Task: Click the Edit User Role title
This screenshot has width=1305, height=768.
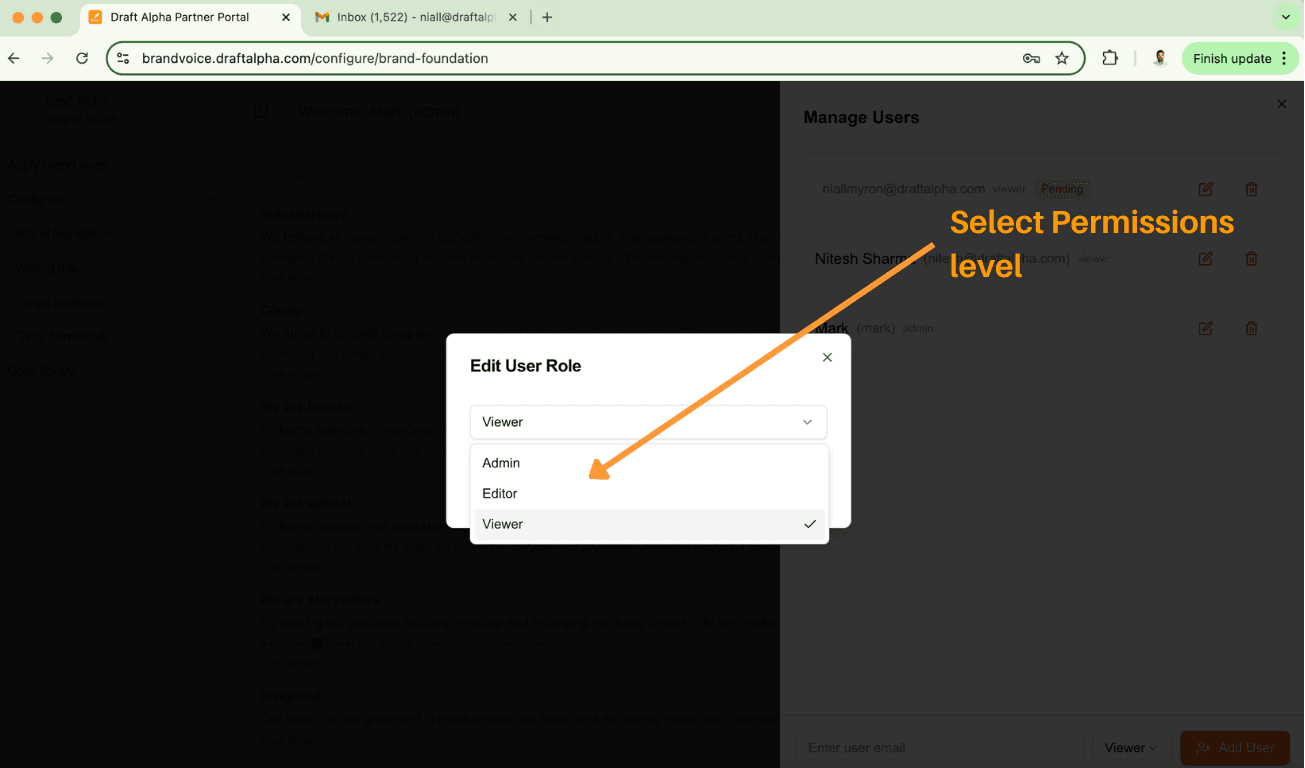Action: [526, 366]
